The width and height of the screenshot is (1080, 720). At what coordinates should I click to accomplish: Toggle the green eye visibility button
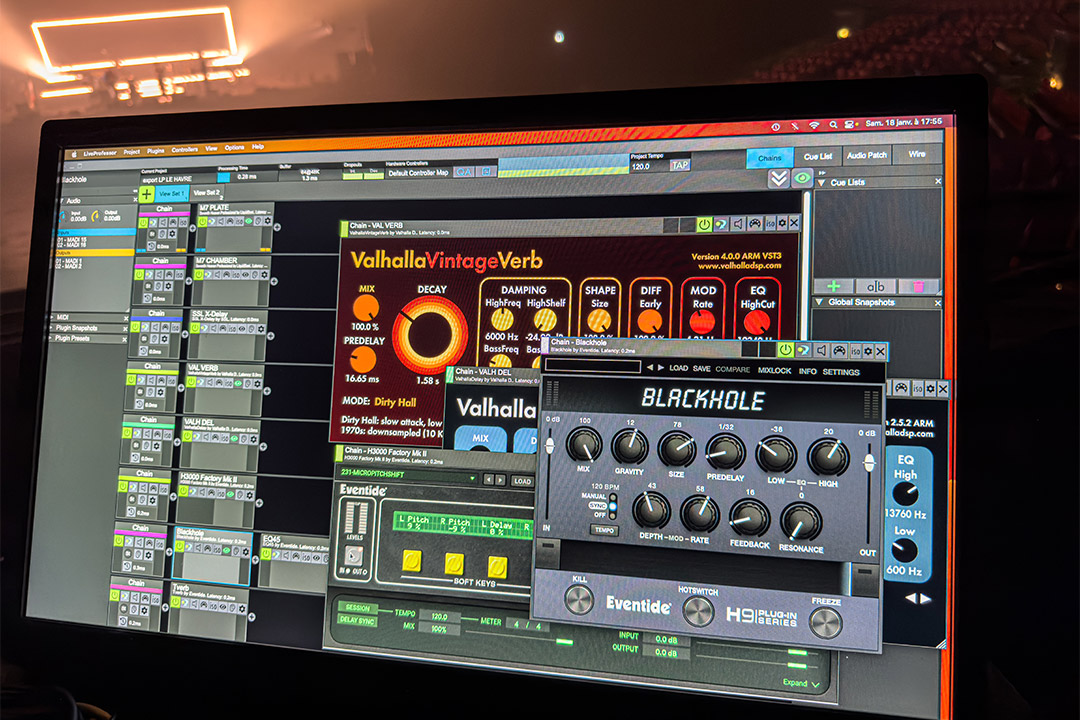(802, 178)
